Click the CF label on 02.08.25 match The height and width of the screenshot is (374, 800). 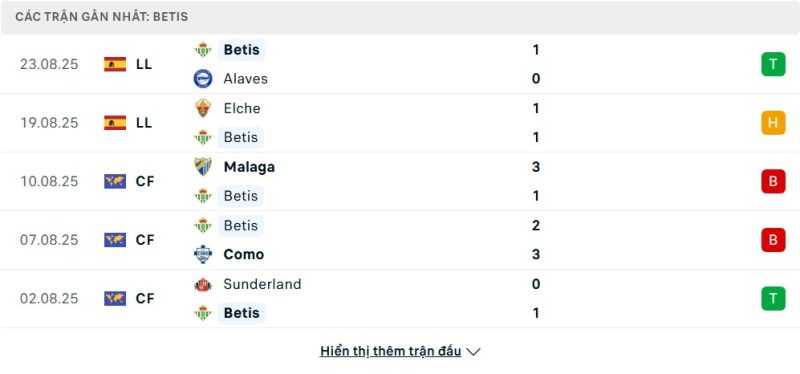tap(144, 298)
